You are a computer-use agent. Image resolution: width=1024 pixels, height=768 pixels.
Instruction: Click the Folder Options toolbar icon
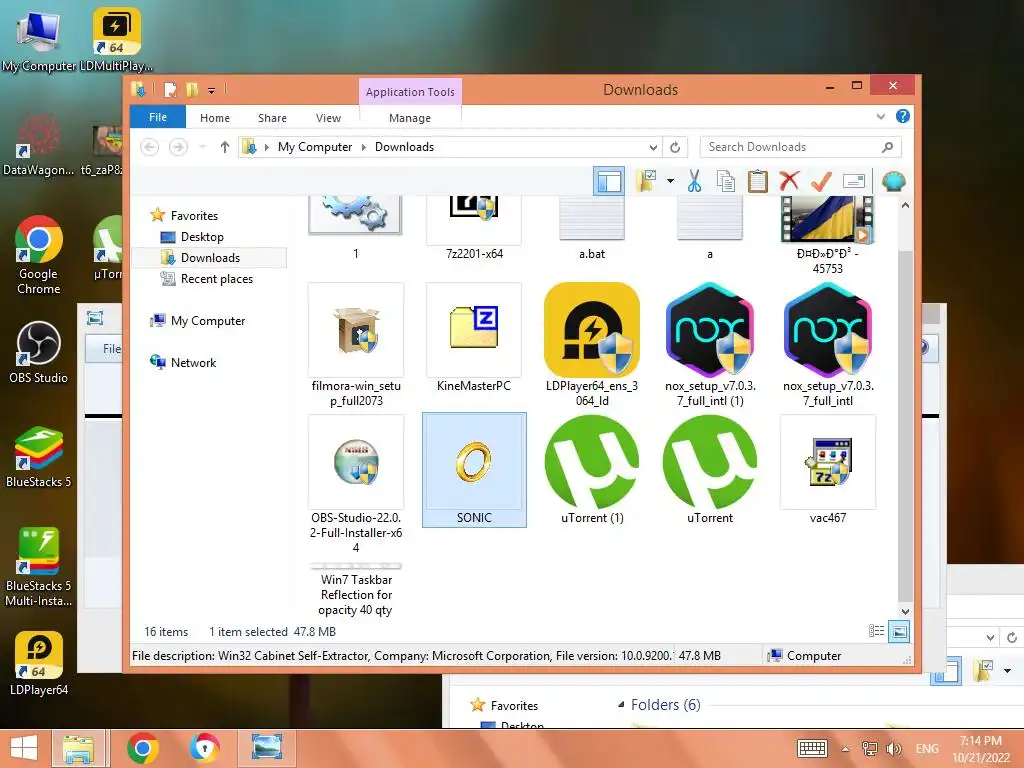click(x=647, y=181)
